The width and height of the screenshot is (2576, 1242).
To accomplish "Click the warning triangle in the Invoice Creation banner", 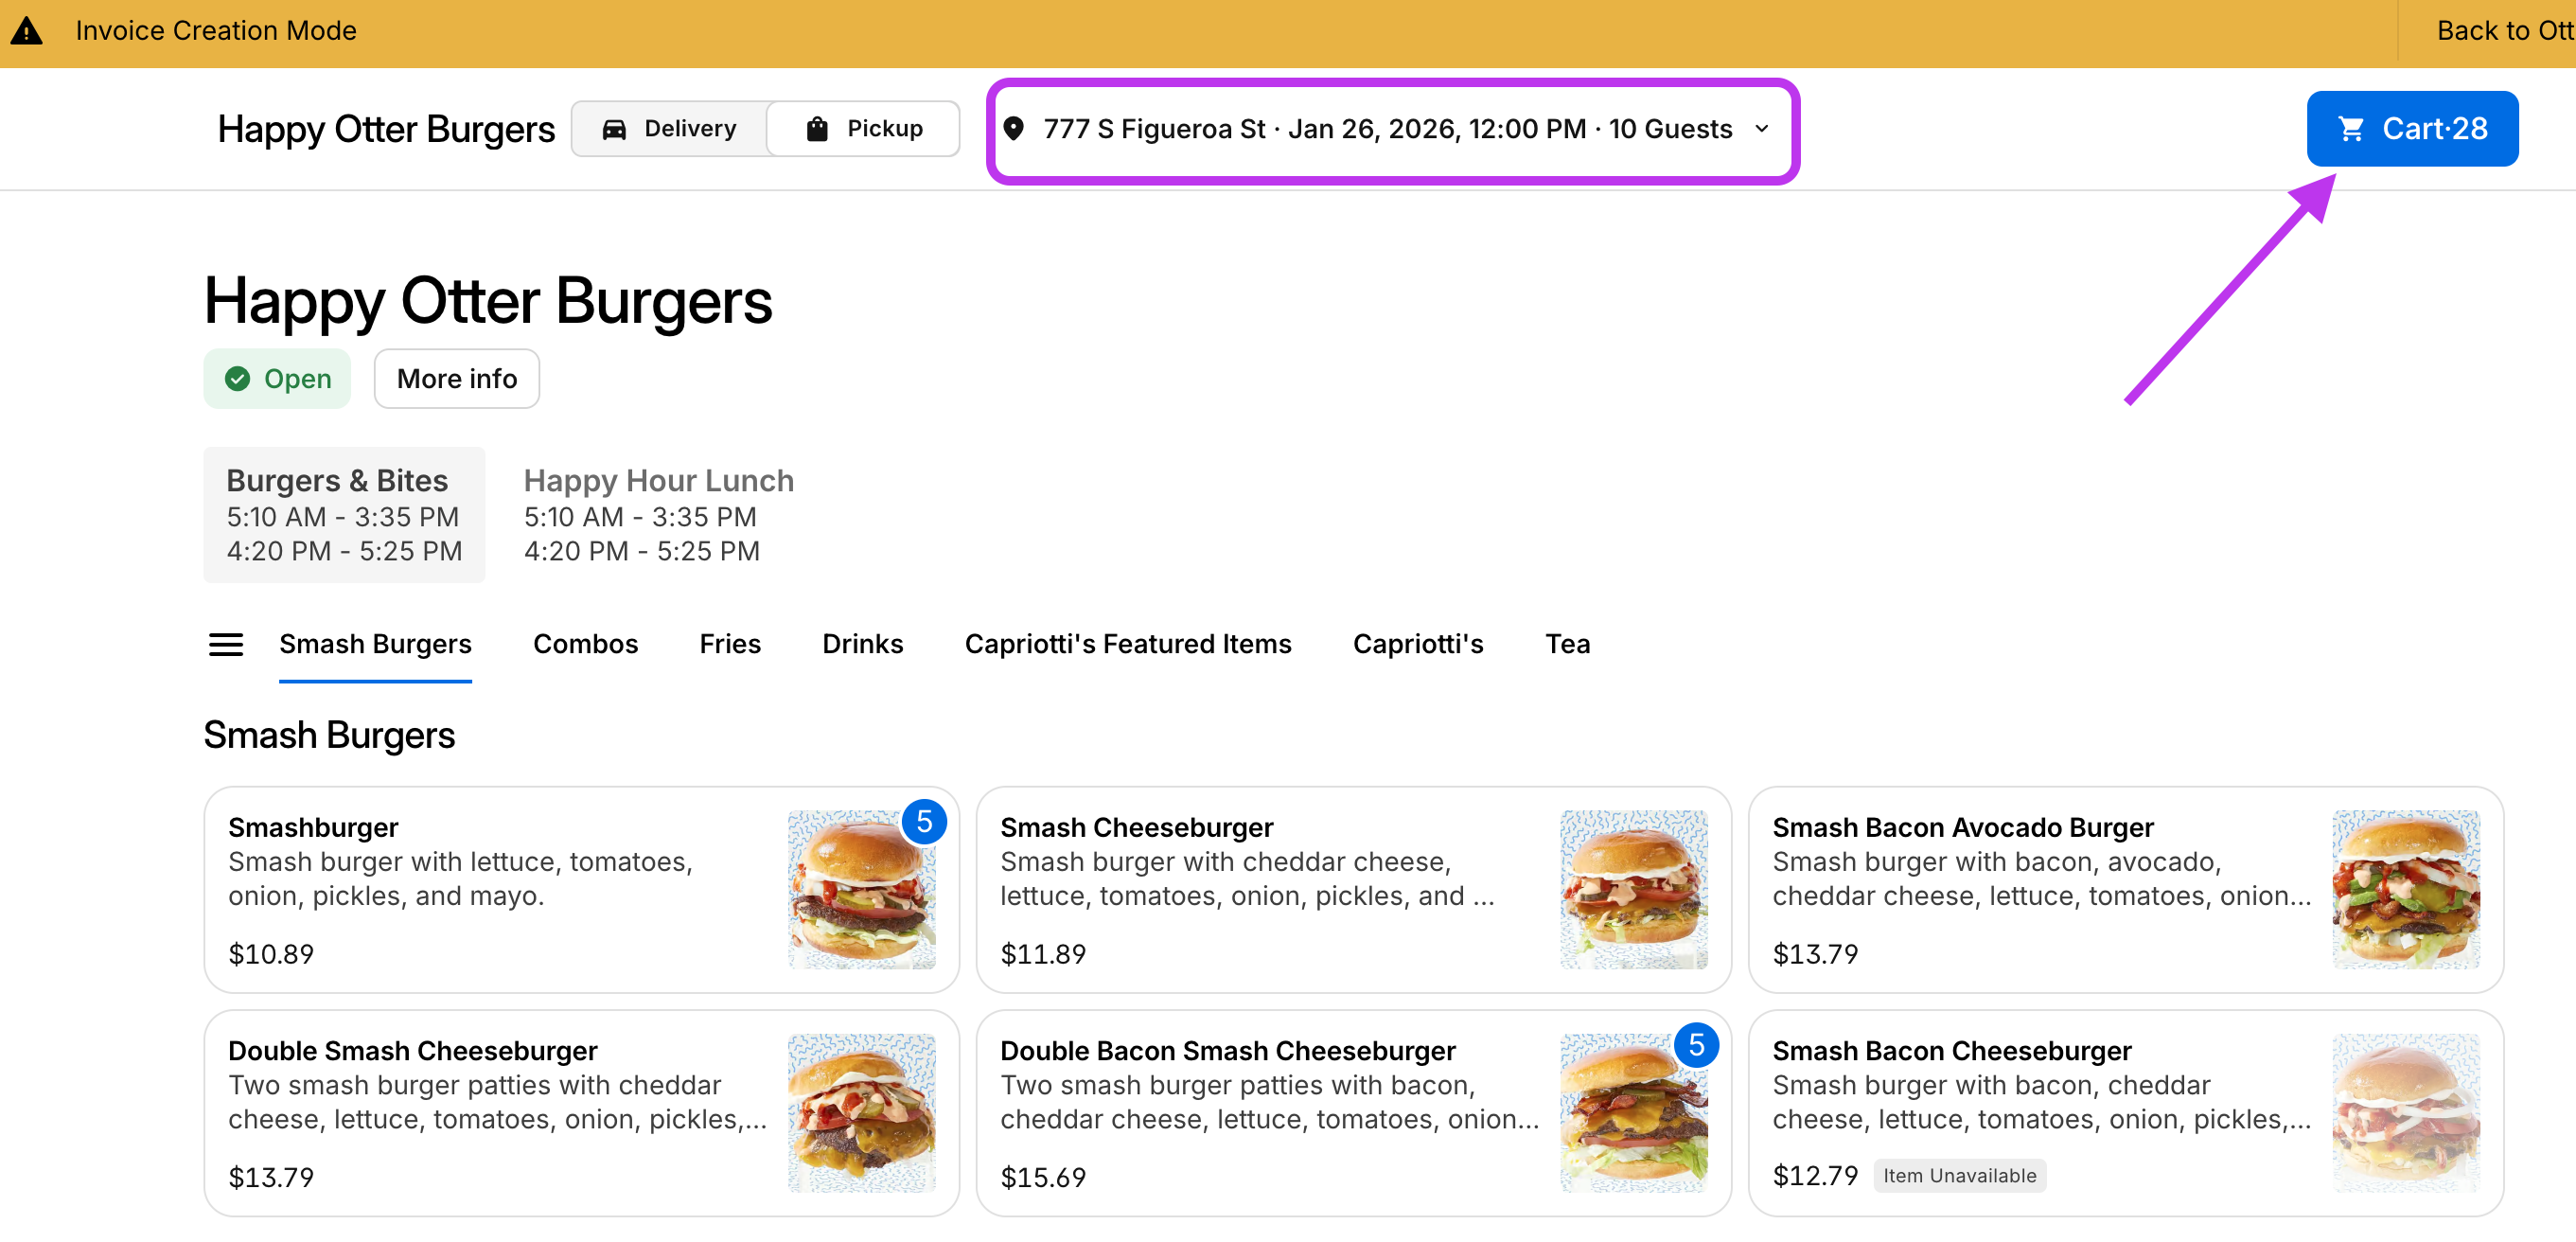I will 26,30.
